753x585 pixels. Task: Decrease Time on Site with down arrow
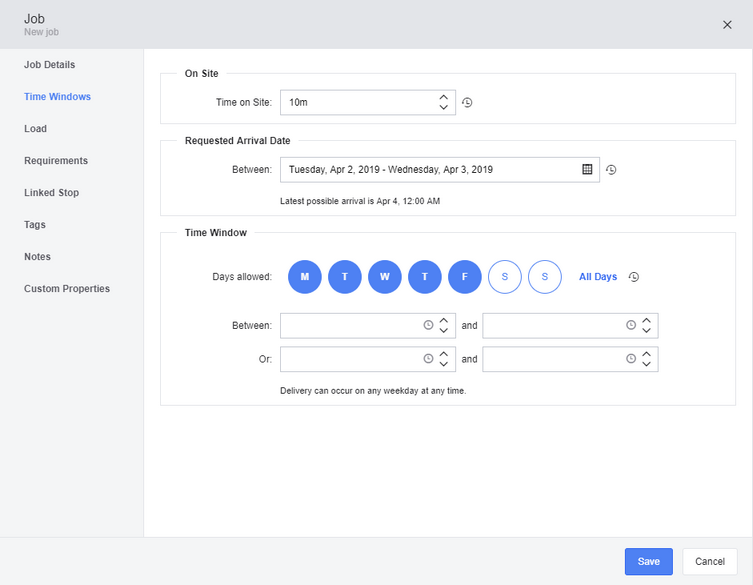(444, 107)
